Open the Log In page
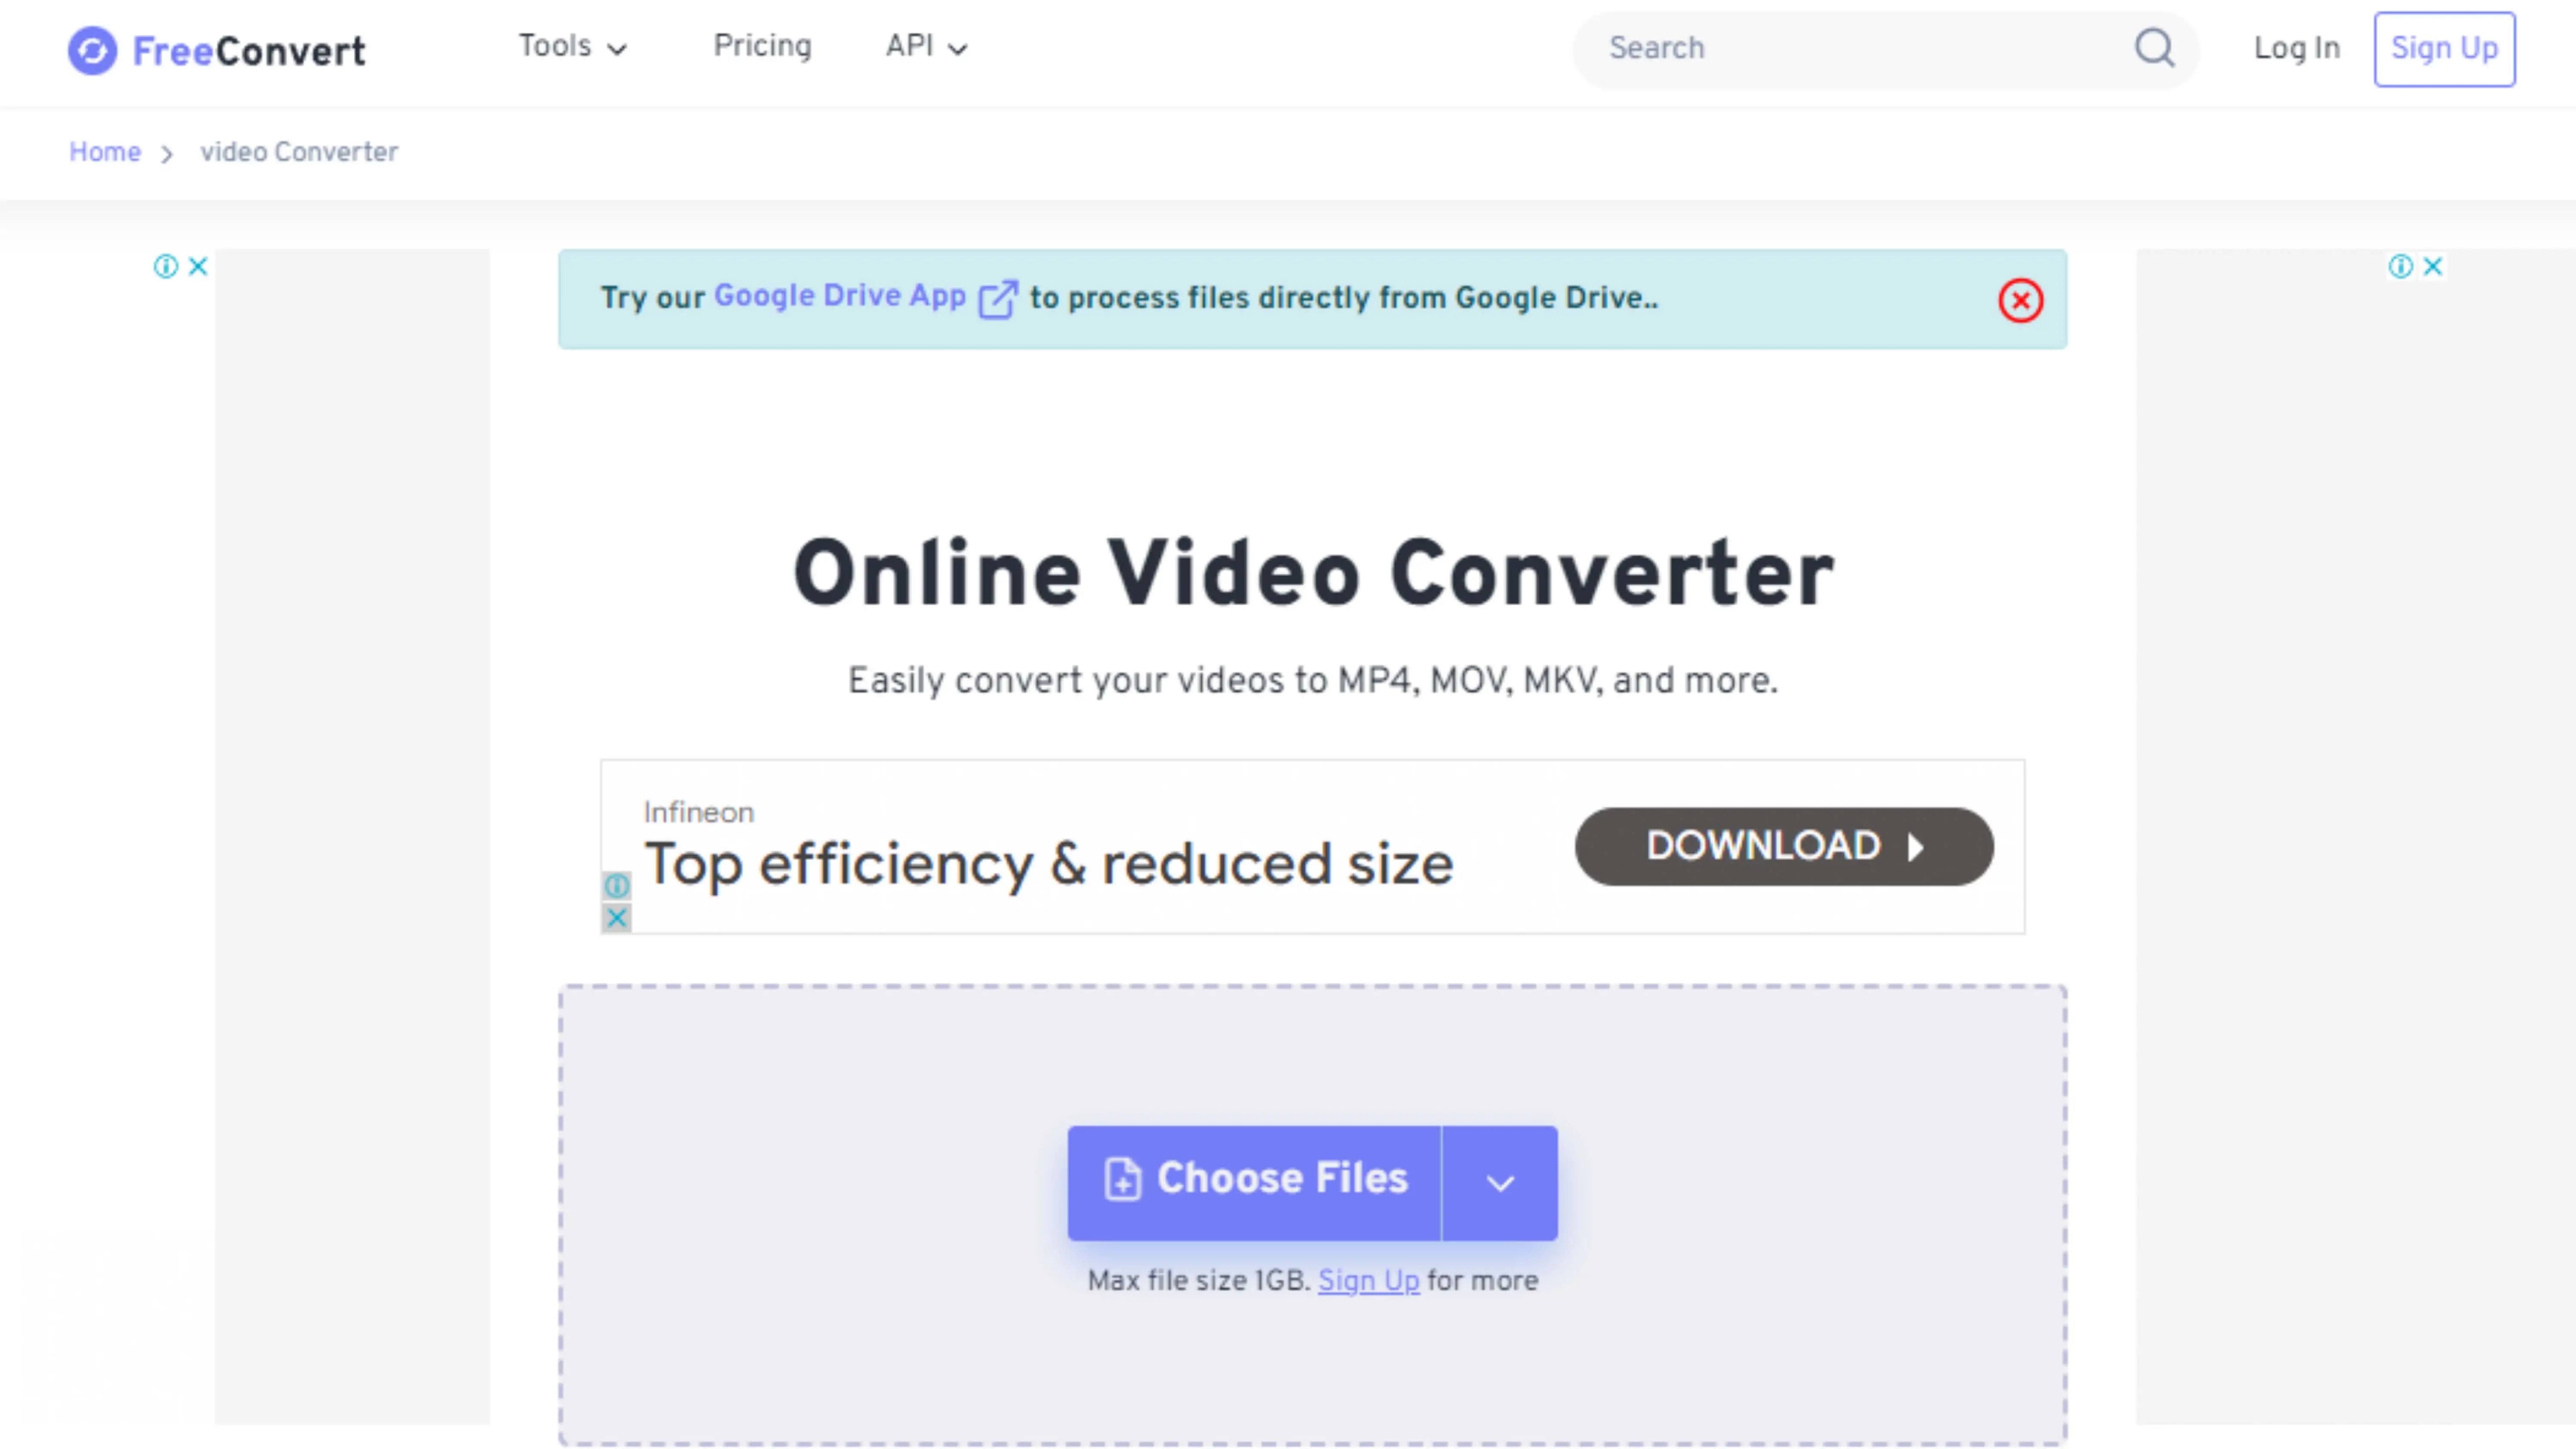 pyautogui.click(x=2296, y=48)
